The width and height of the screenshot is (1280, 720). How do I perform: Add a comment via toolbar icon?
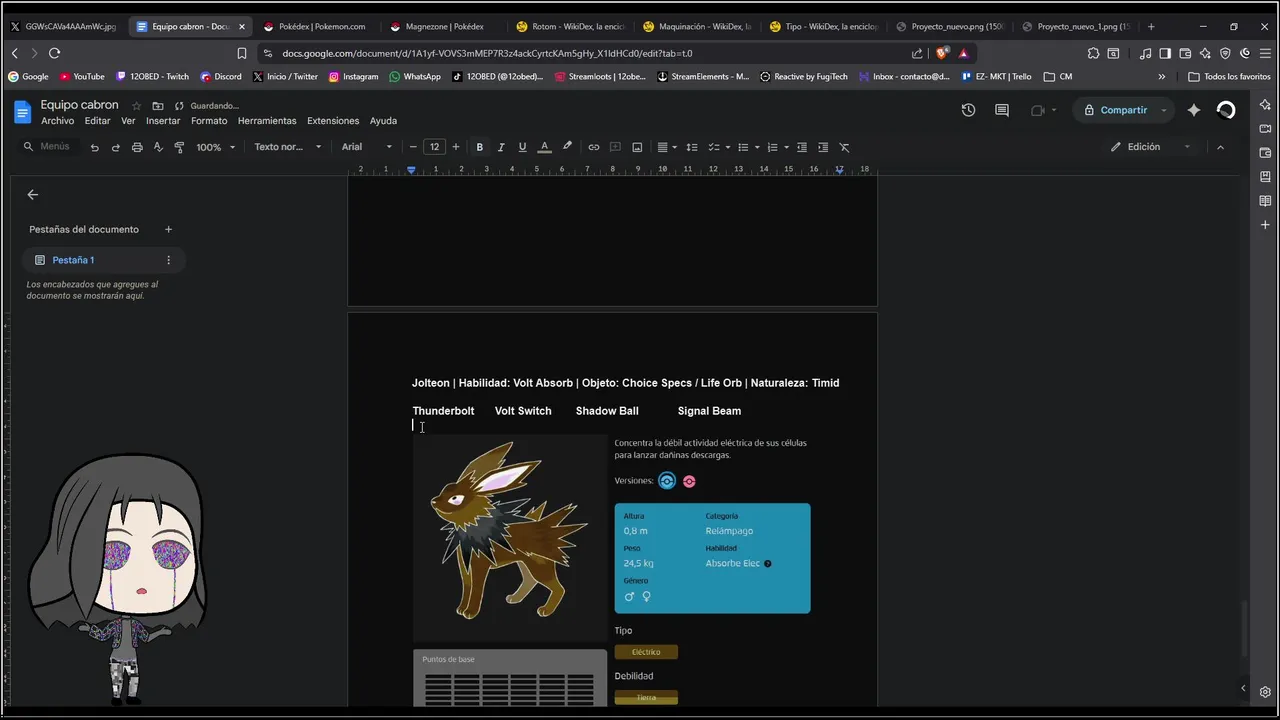[x=615, y=147]
